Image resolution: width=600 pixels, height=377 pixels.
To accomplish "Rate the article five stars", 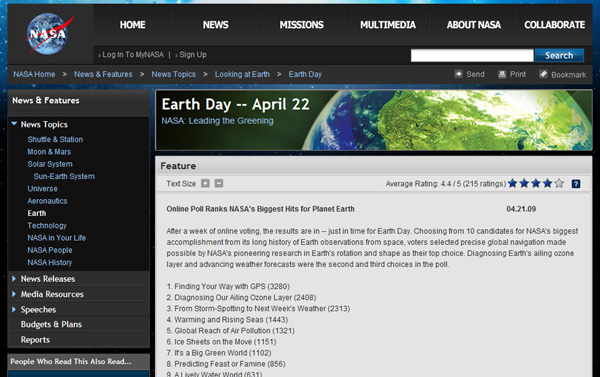I will point(559,183).
